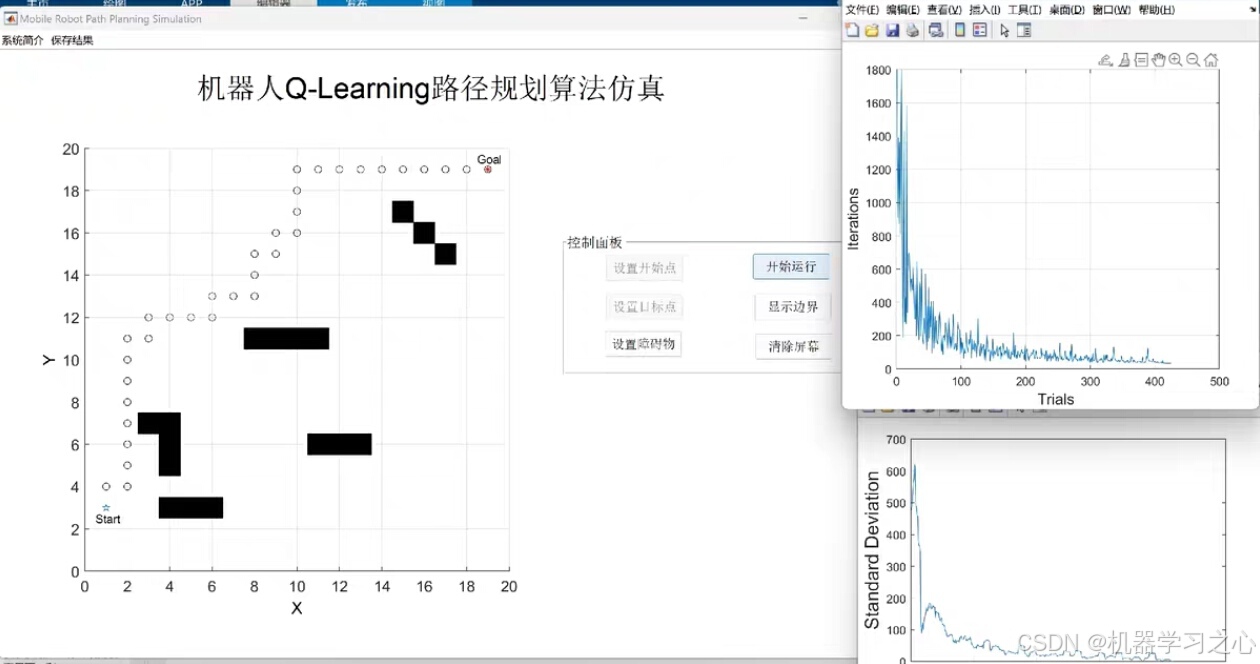This screenshot has width=1260, height=664.
Task: Click the 显示边界 button
Action: point(793,307)
